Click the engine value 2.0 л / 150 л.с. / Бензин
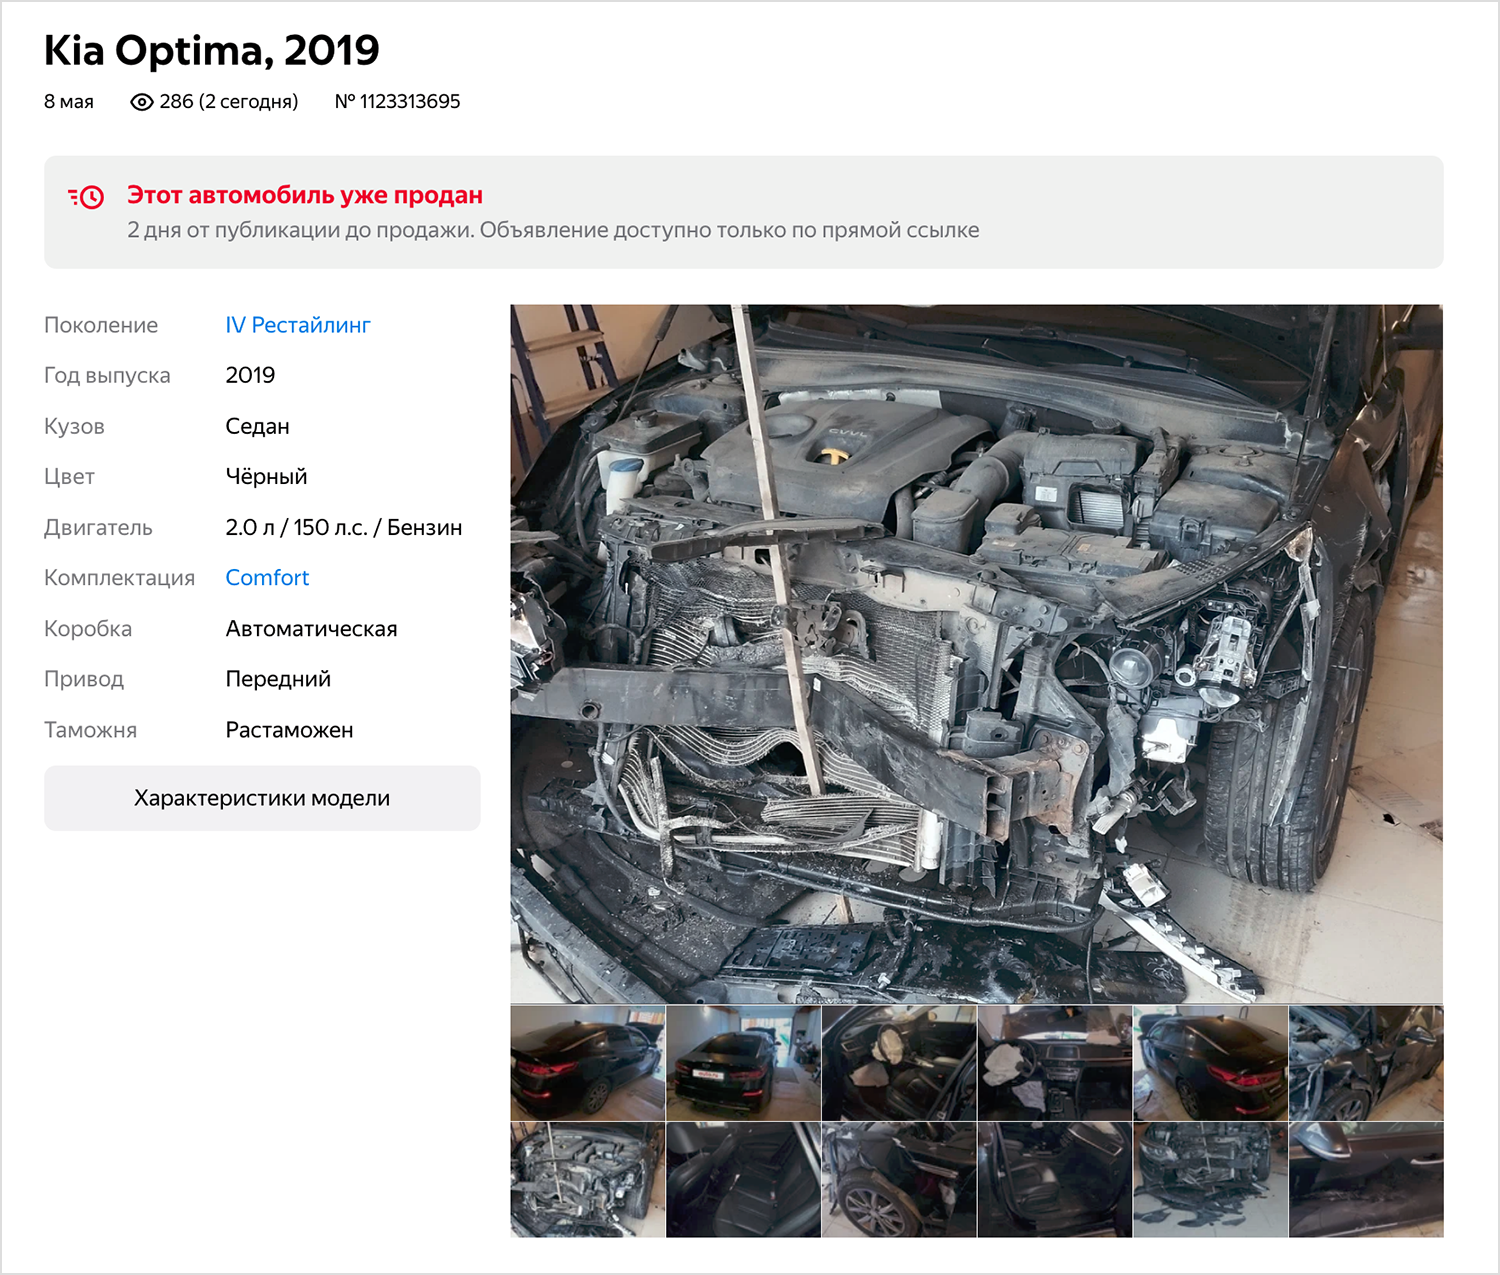 tap(344, 527)
